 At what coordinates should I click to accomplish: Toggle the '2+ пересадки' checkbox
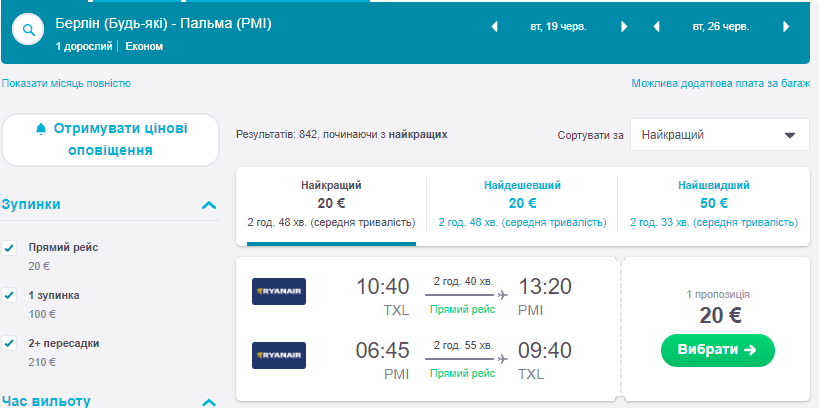9,343
